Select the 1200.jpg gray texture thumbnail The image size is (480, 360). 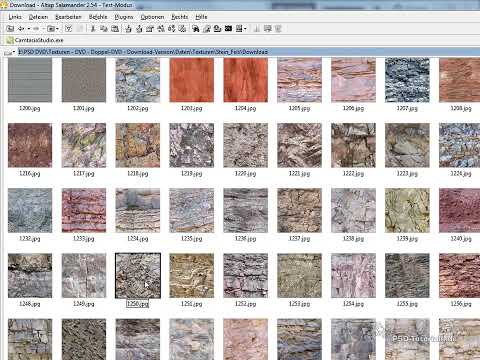pyautogui.click(x=30, y=80)
